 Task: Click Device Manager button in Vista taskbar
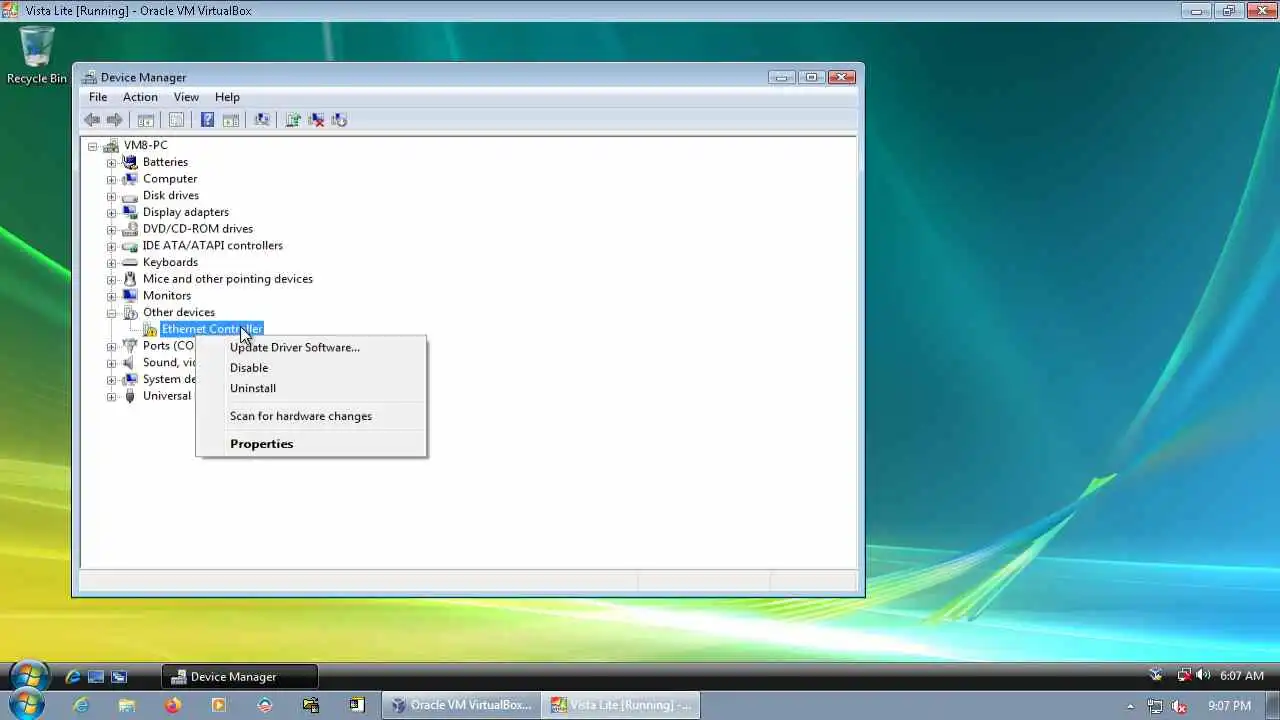[239, 677]
